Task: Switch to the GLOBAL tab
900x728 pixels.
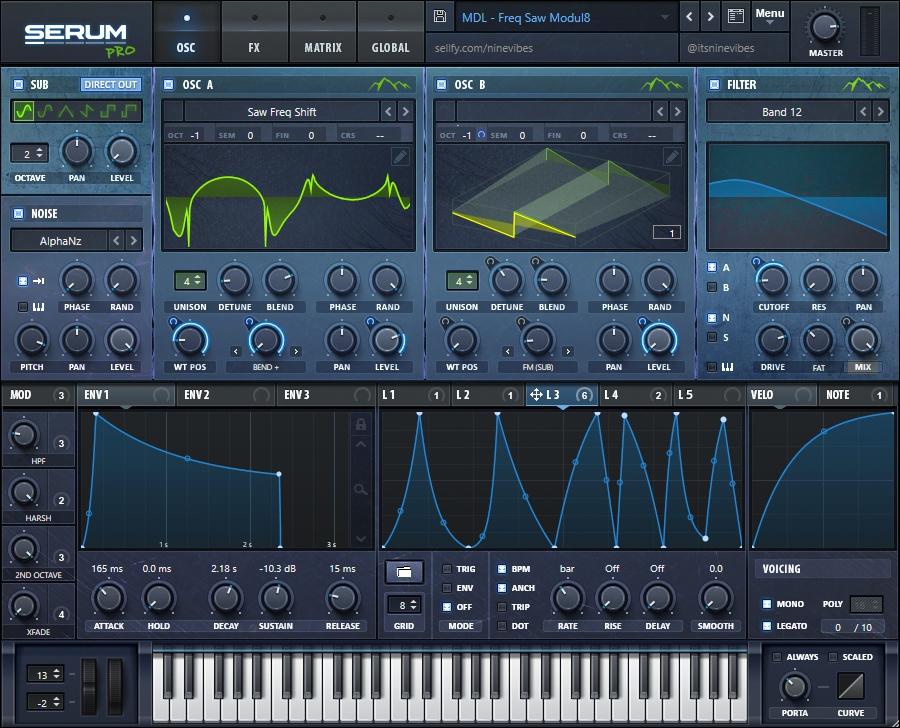Action: (x=390, y=32)
